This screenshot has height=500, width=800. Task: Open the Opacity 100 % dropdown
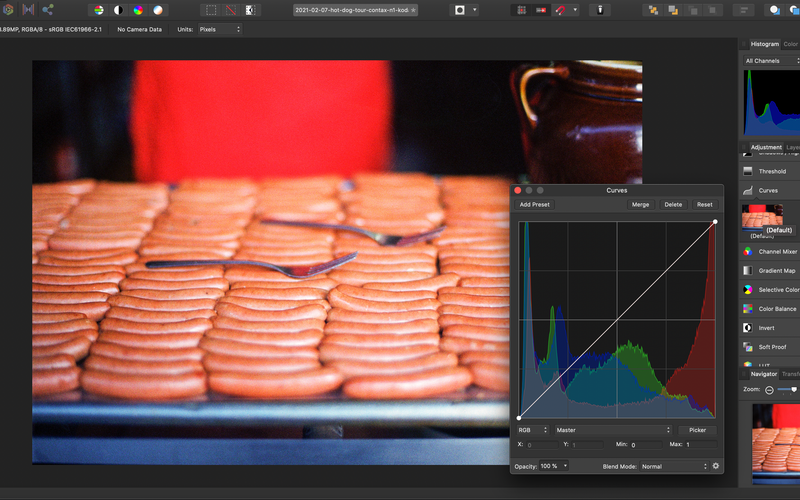[x=554, y=466]
